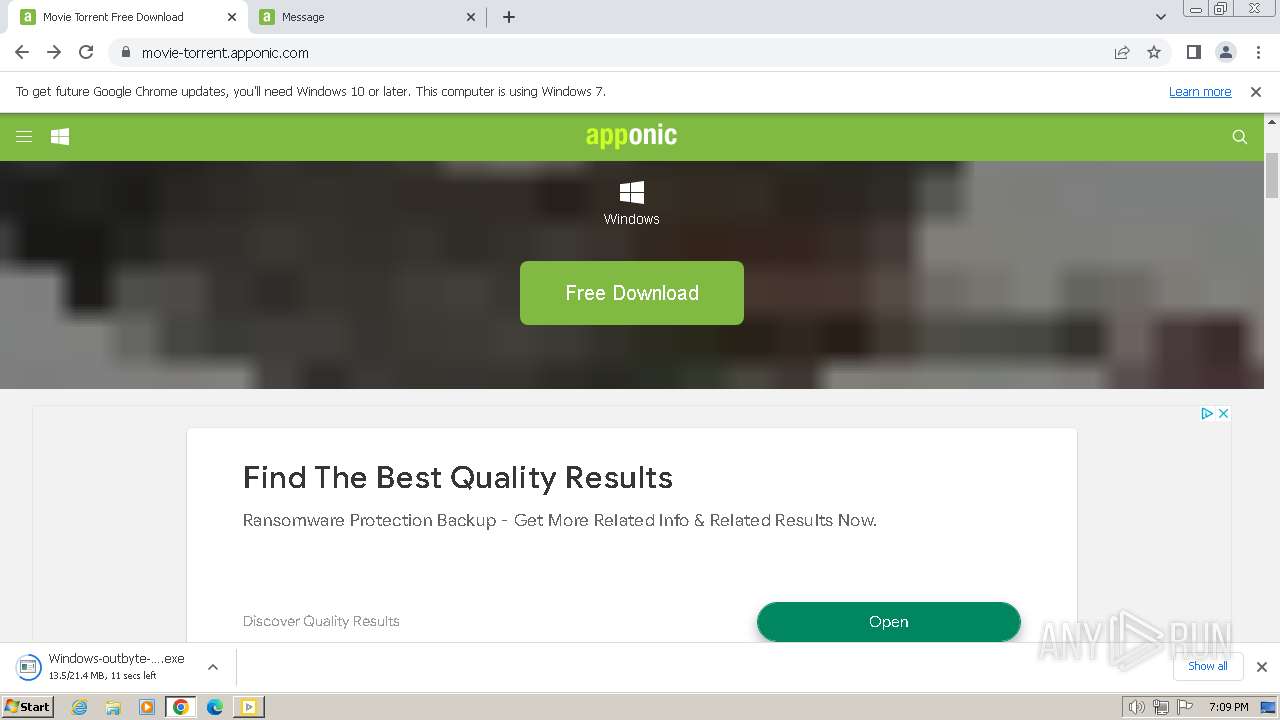Close the Message tab
The width and height of the screenshot is (1280, 720).
[x=472, y=17]
